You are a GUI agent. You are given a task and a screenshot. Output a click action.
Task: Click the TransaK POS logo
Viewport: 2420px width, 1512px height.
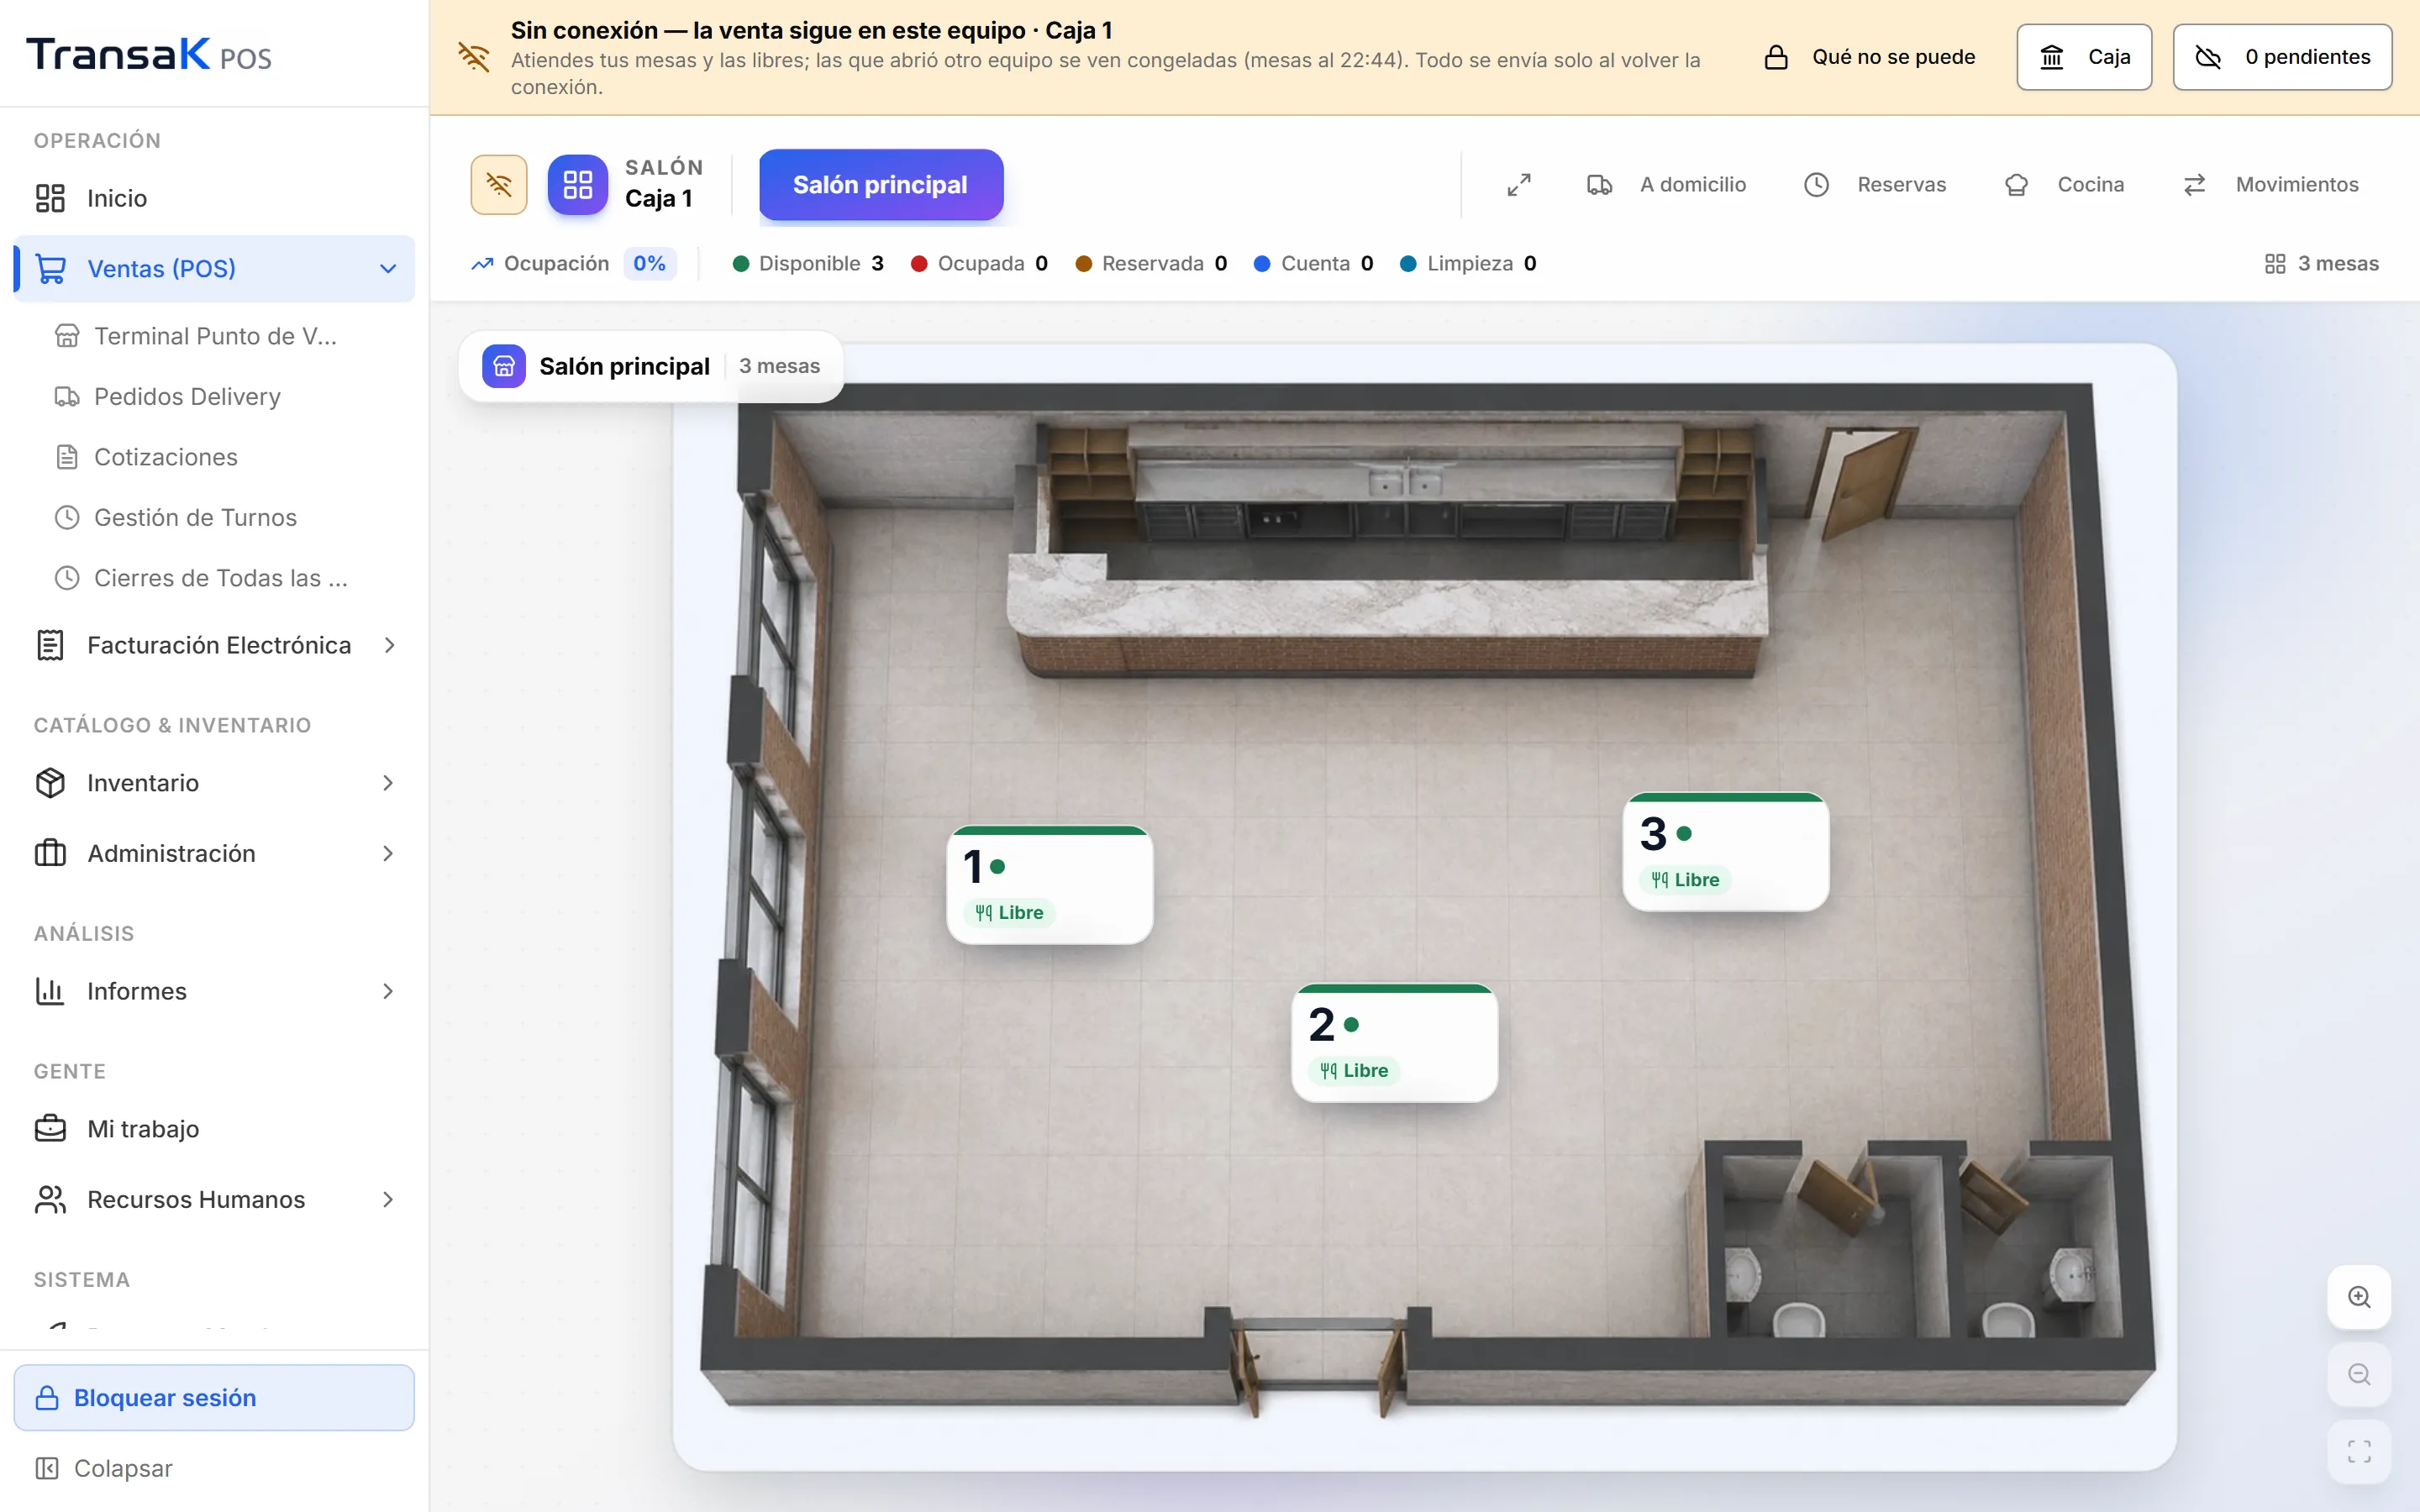[x=149, y=54]
